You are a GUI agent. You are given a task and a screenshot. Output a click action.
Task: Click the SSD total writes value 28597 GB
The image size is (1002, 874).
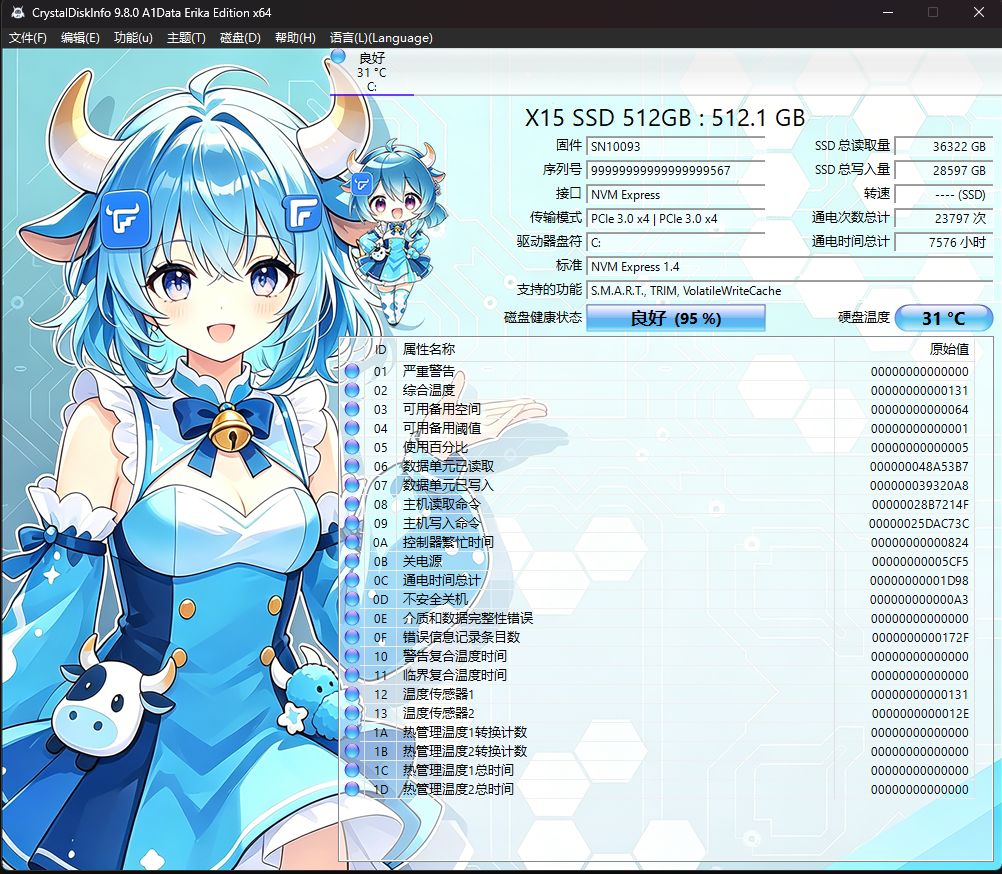point(943,171)
